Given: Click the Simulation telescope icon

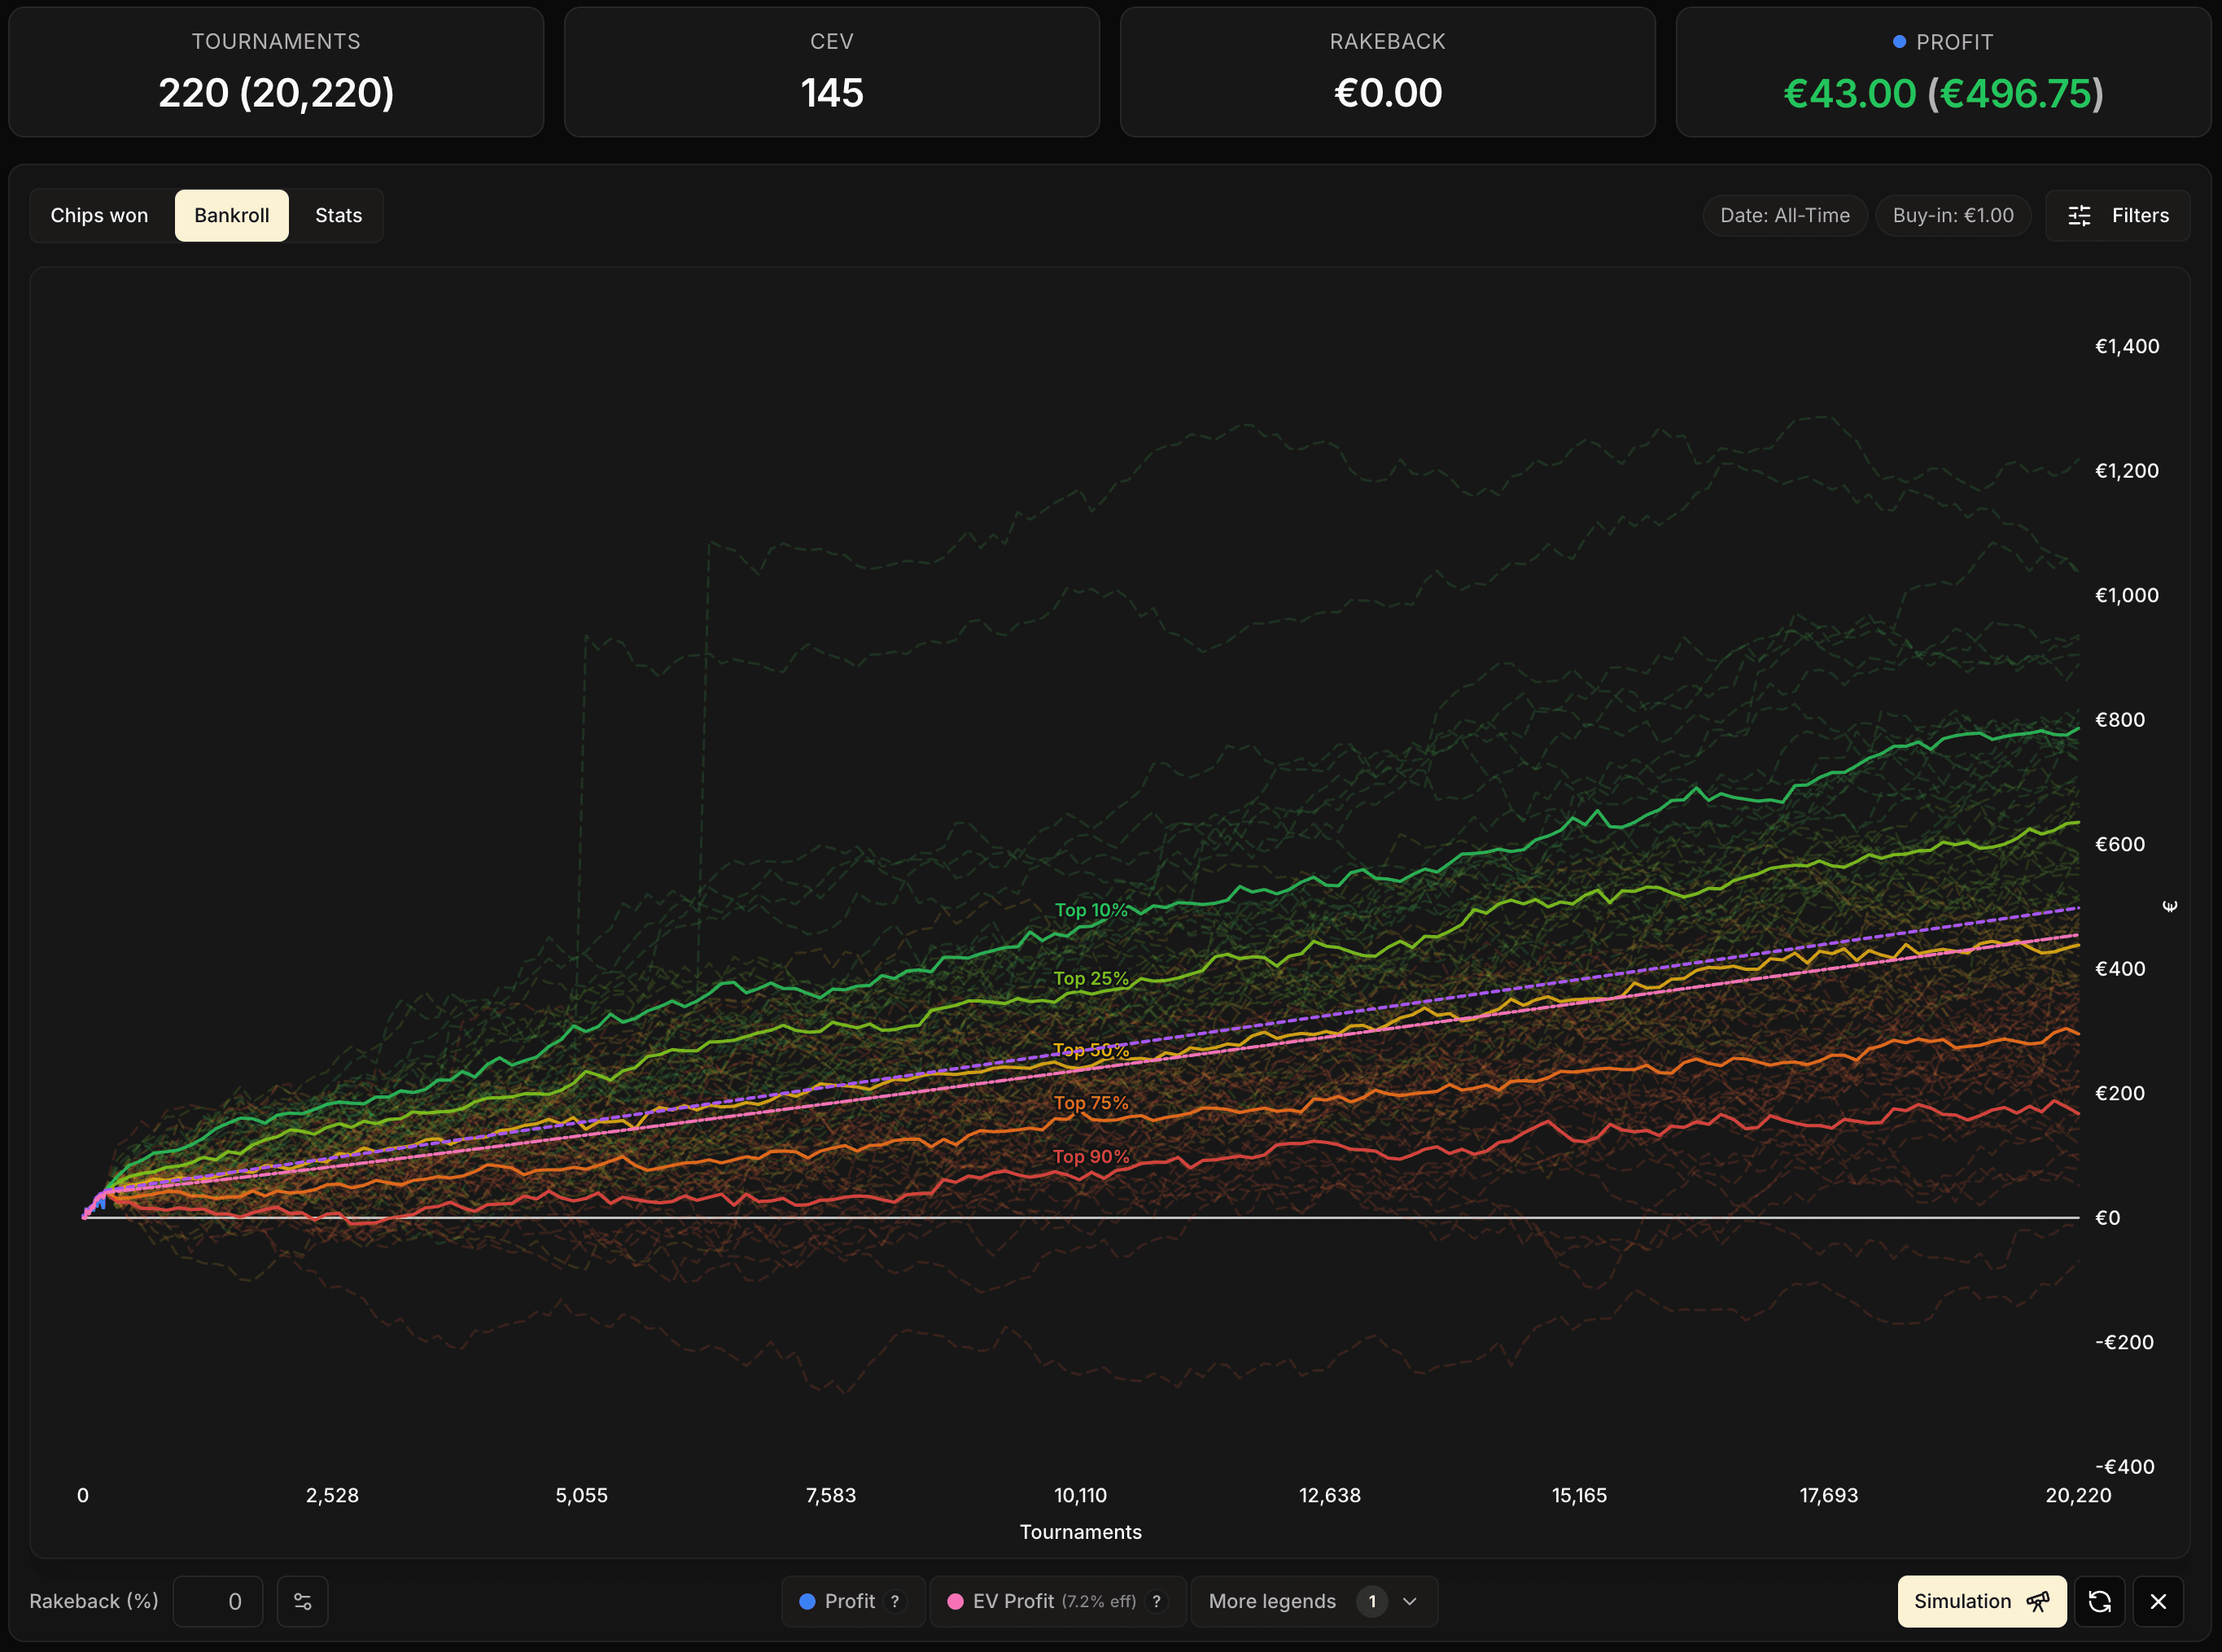Looking at the screenshot, I should point(2037,1601).
